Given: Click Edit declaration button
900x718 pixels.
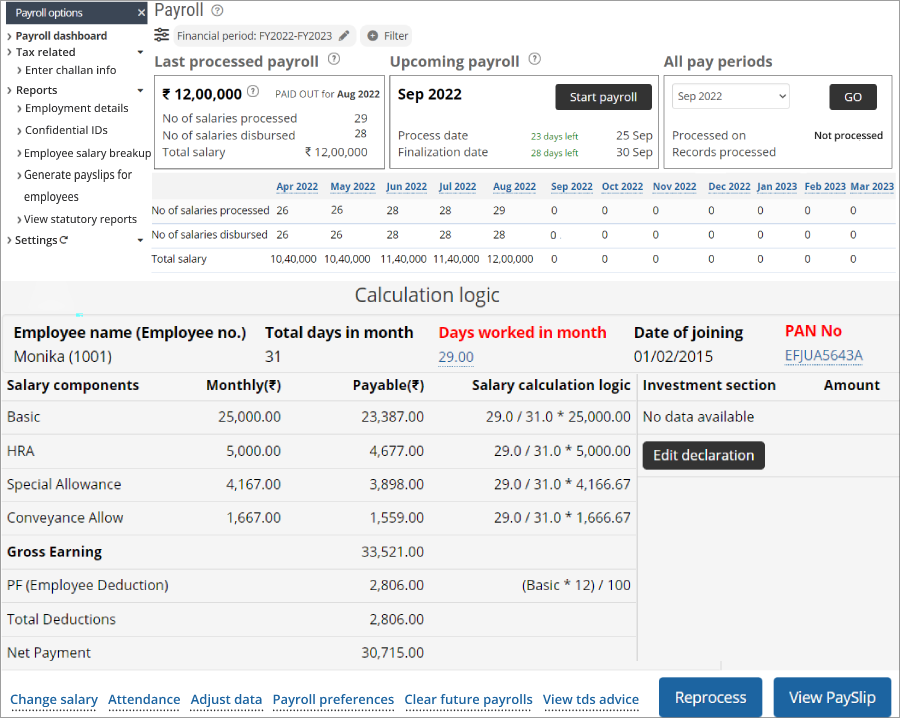Looking at the screenshot, I should point(703,455).
